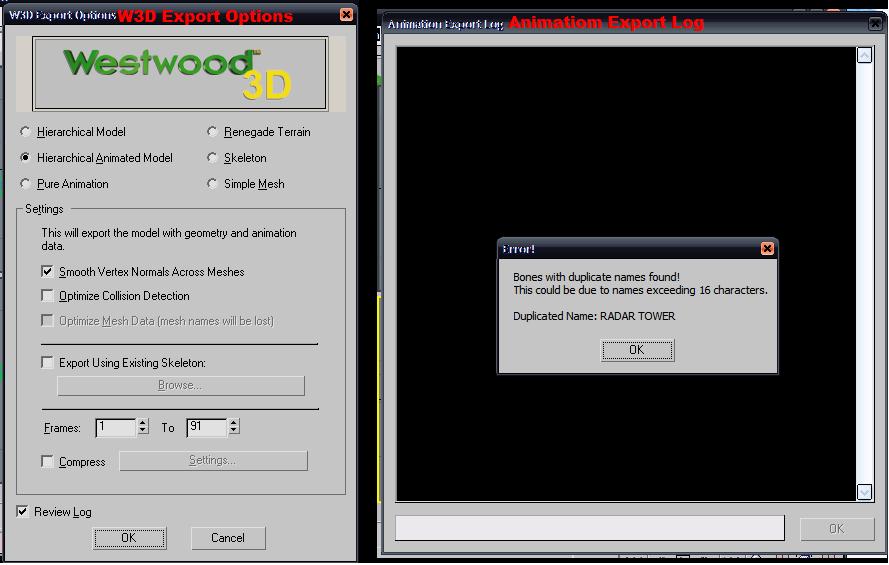Viewport: 889px width, 565px height.
Task: Click the log scrollbar down arrow
Action: [x=864, y=492]
